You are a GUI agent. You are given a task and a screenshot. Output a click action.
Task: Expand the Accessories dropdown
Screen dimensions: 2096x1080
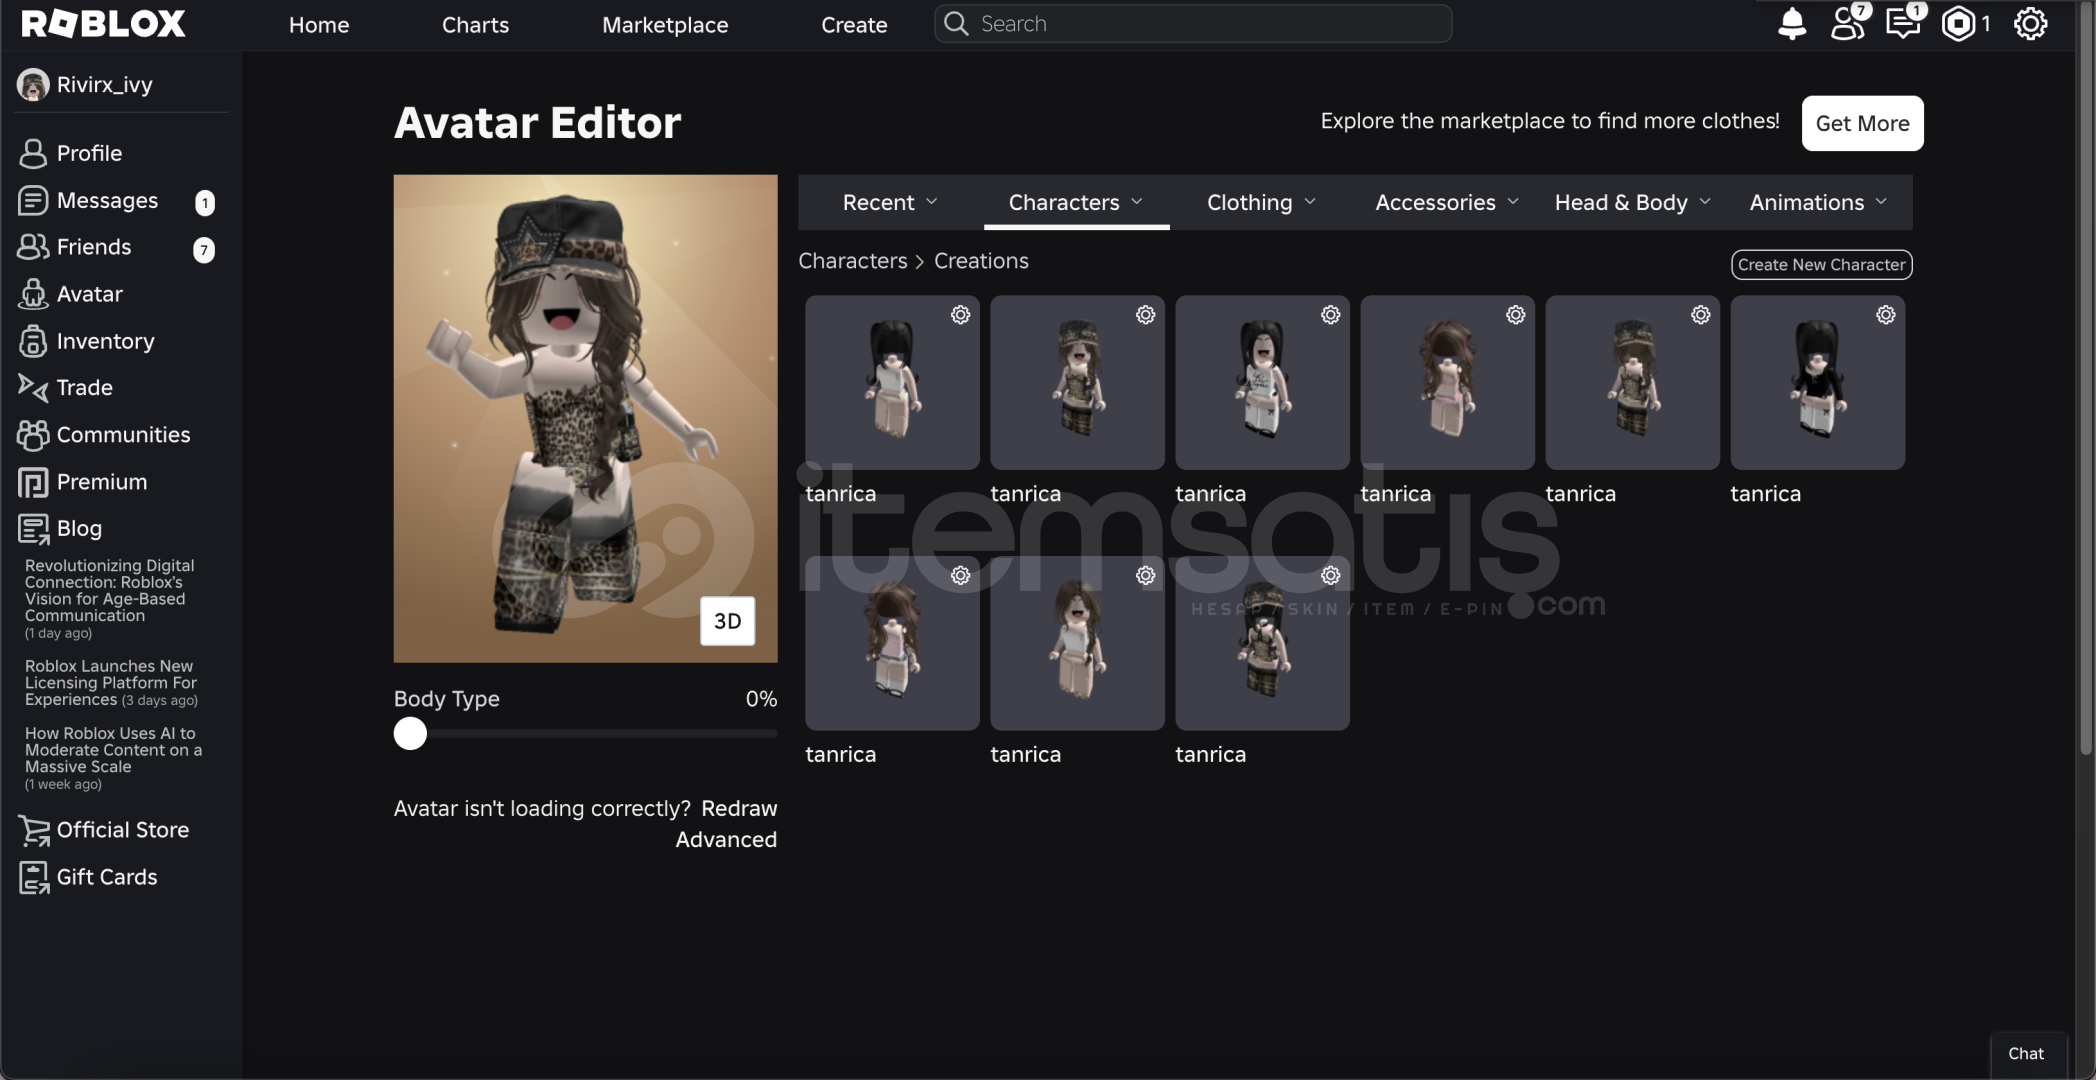point(1447,202)
